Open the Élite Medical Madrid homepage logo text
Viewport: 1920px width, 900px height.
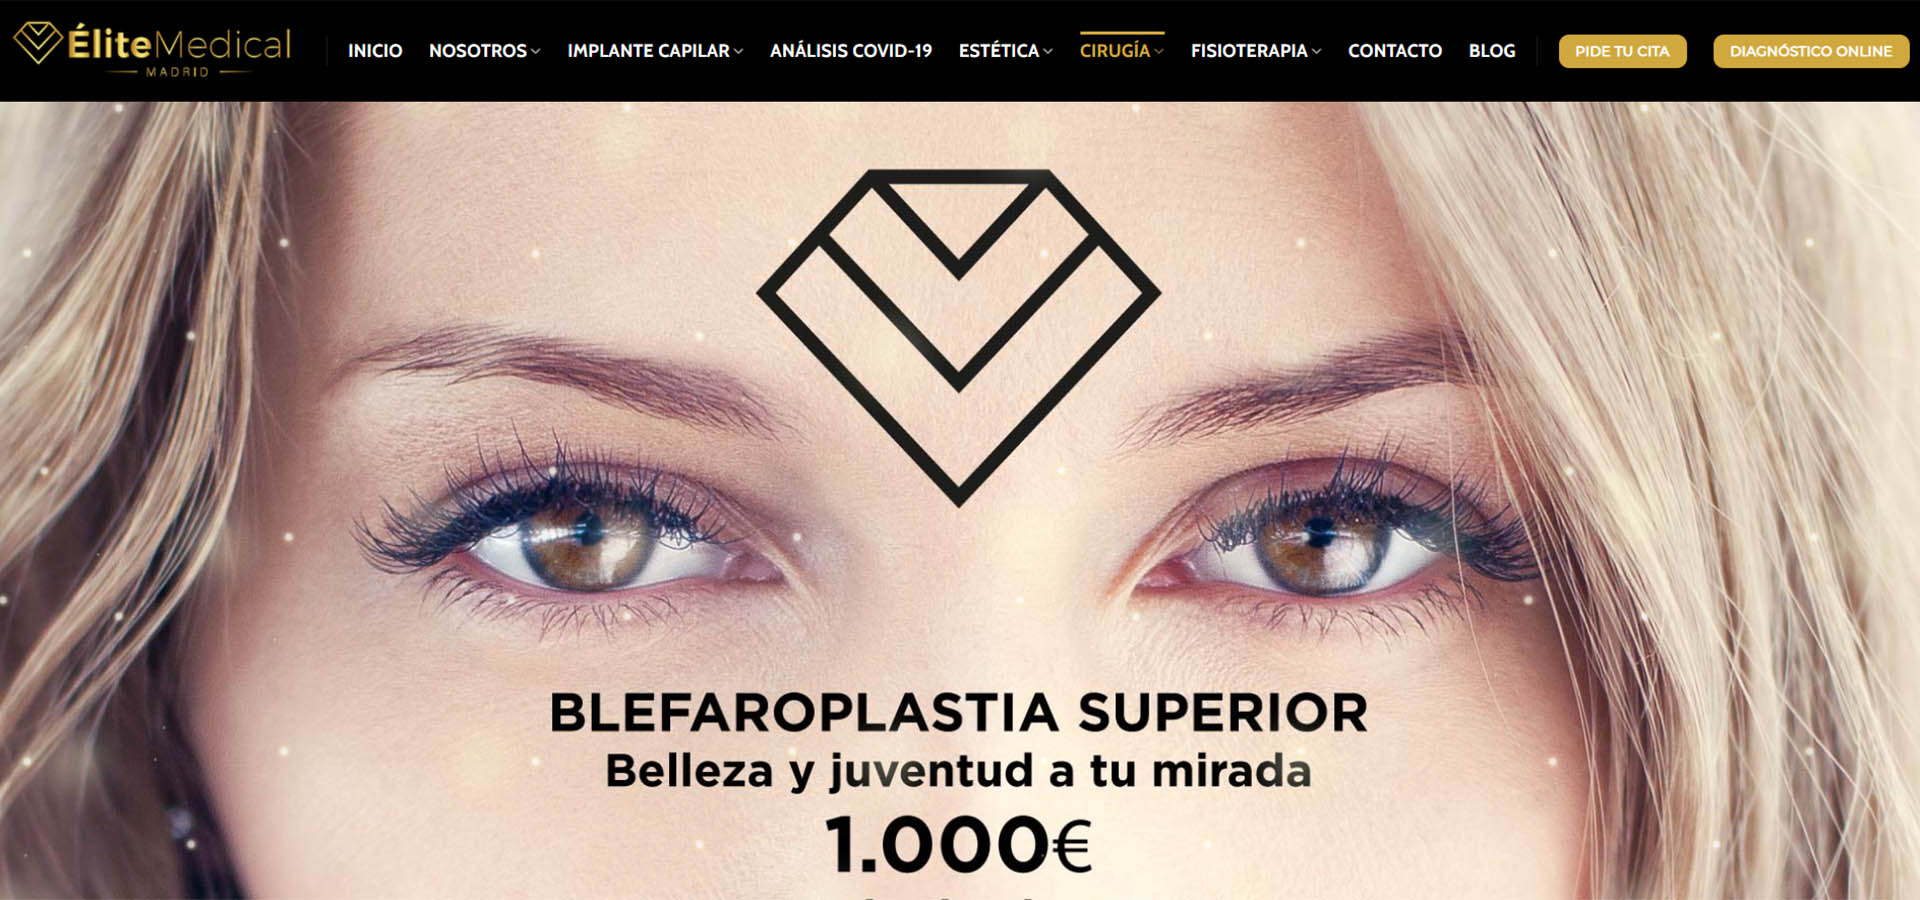tap(180, 49)
